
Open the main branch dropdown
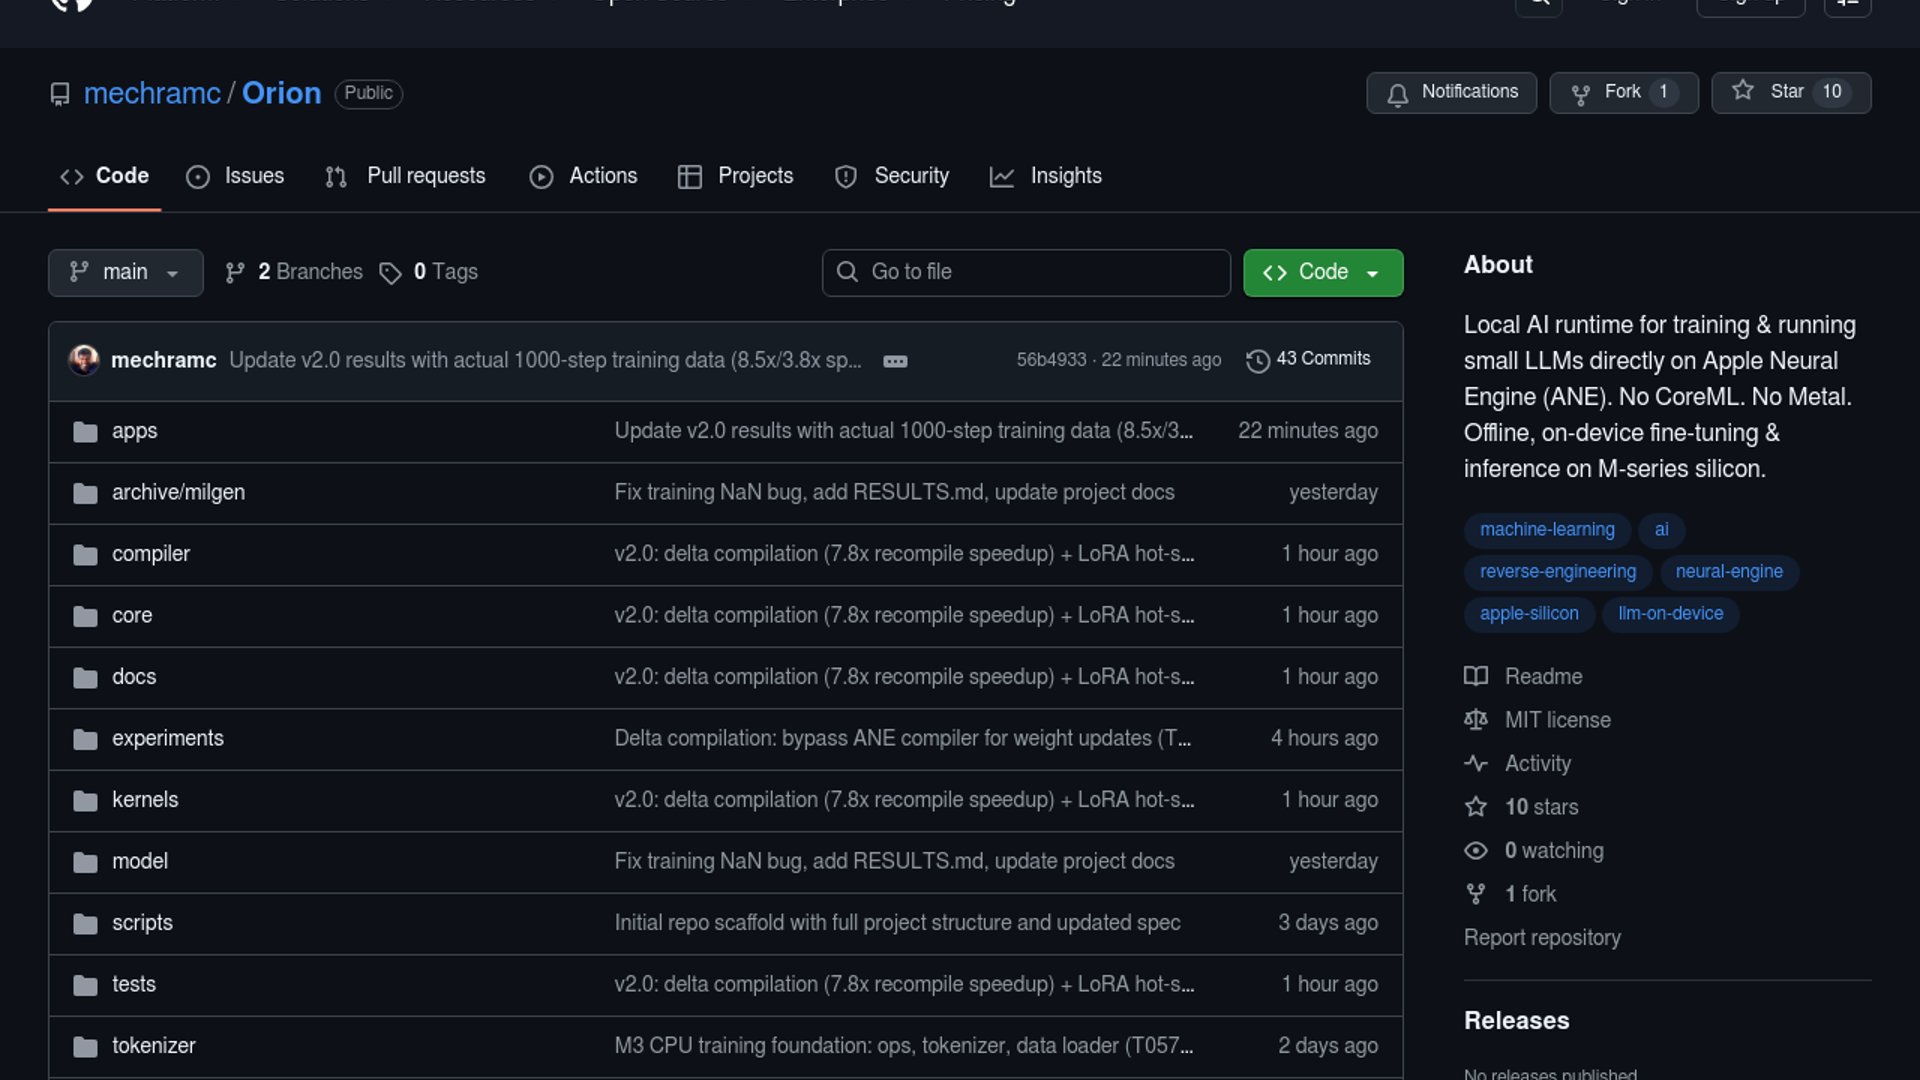125,273
